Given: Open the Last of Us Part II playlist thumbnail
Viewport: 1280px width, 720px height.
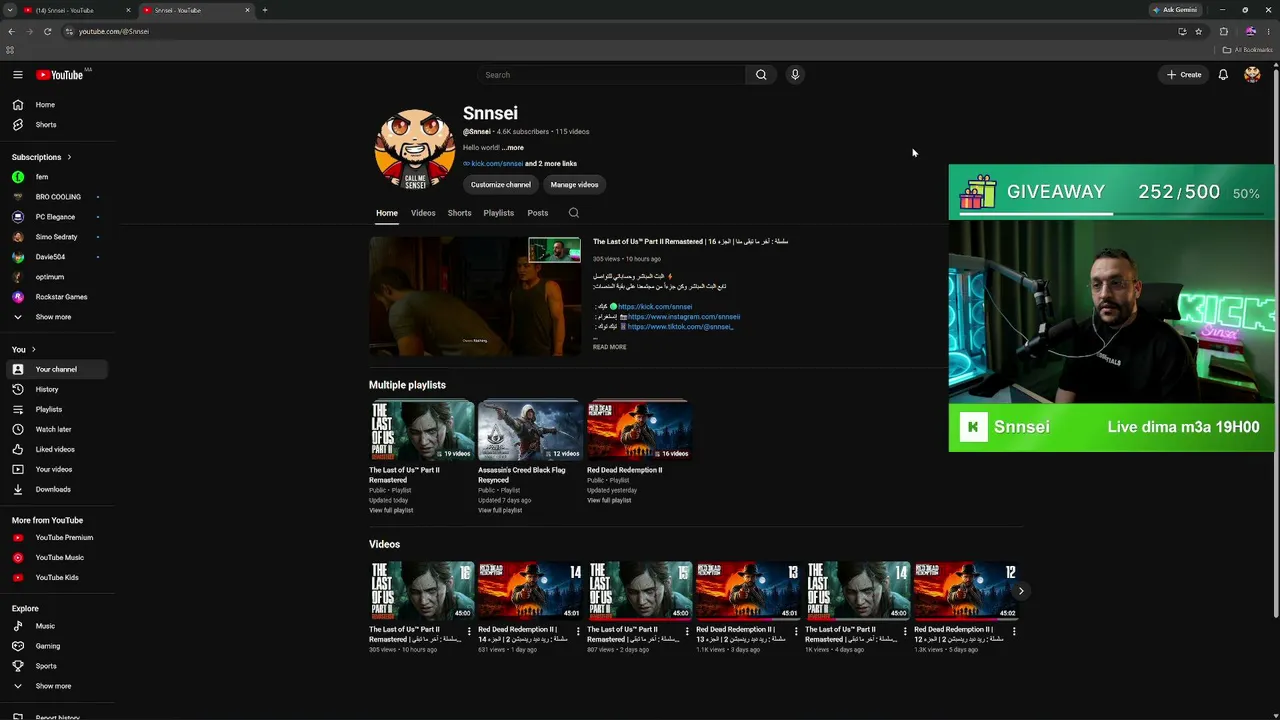Looking at the screenshot, I should pyautogui.click(x=421, y=430).
